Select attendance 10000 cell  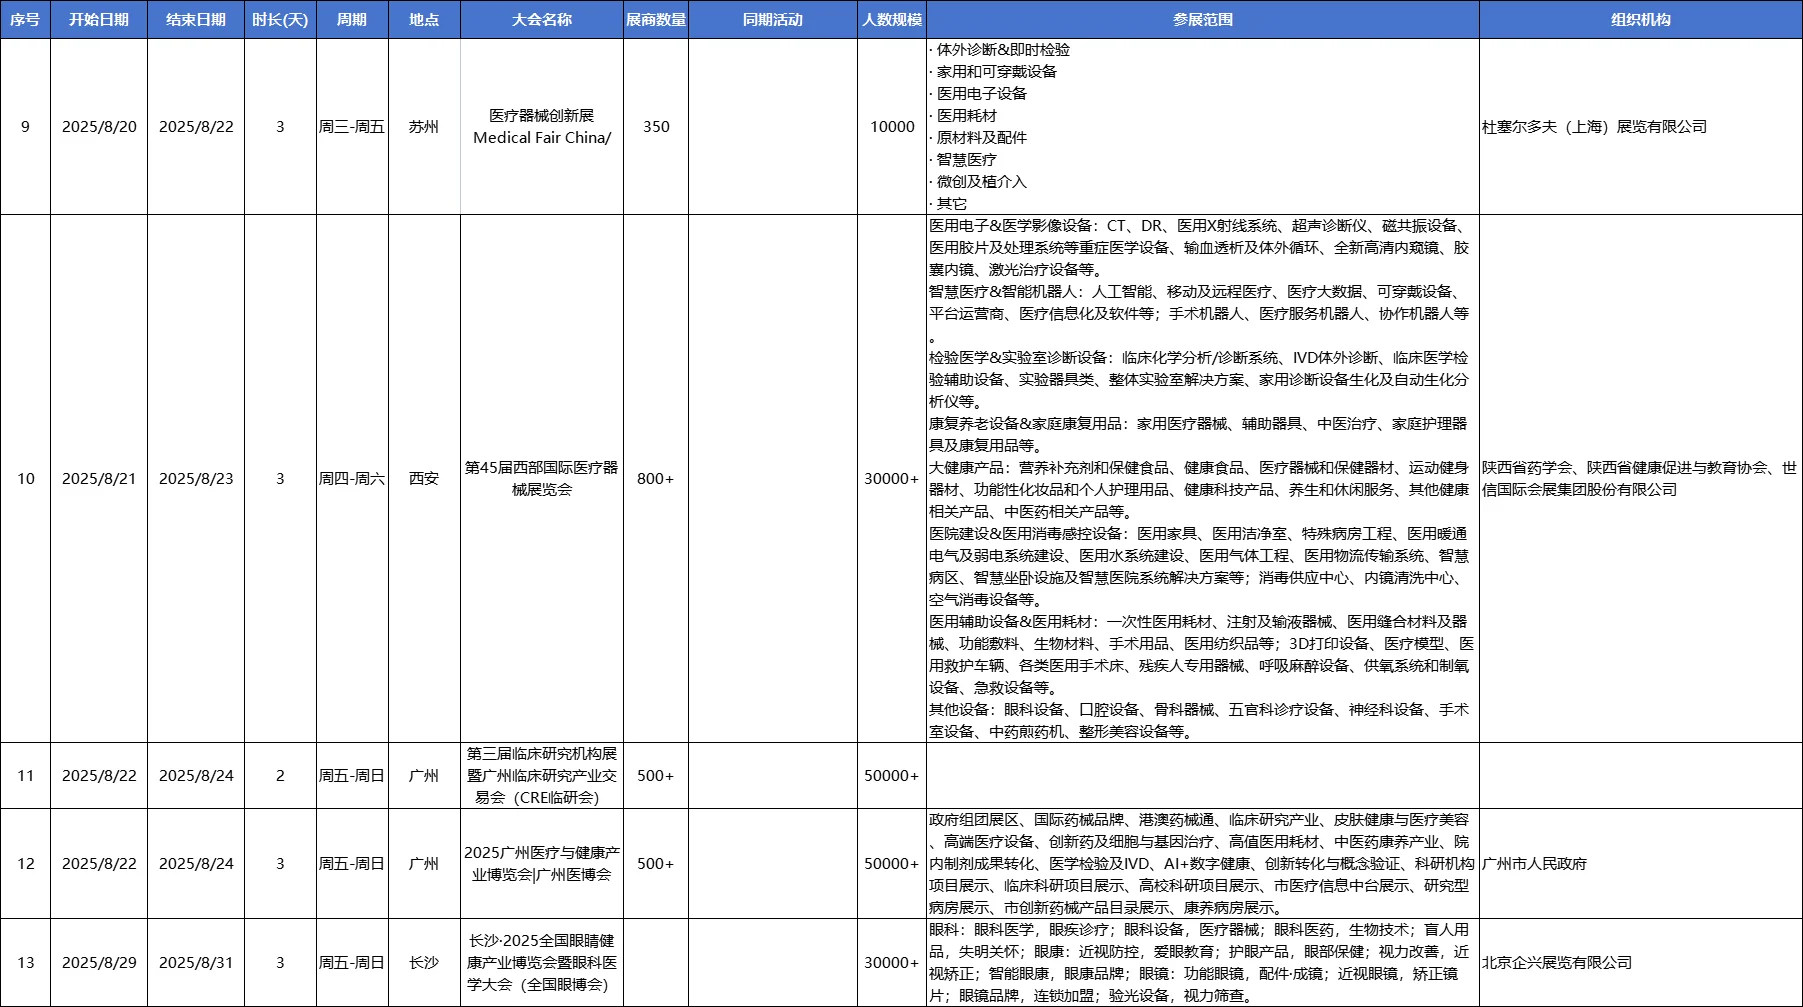(892, 127)
